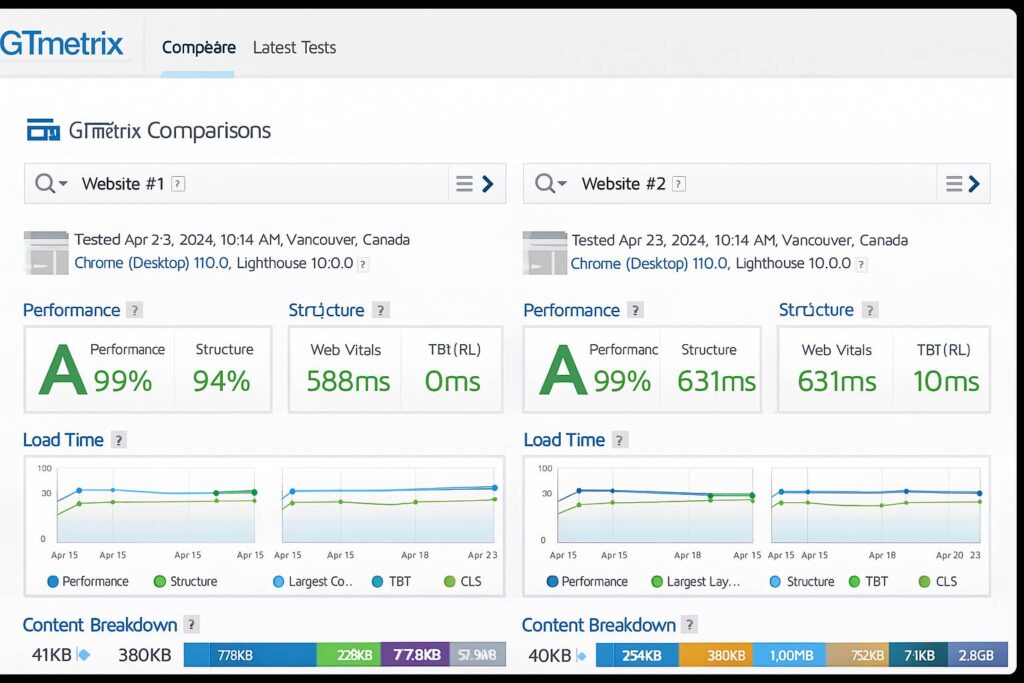
Task: Click the help icon beside Website #2
Action: pyautogui.click(x=679, y=184)
